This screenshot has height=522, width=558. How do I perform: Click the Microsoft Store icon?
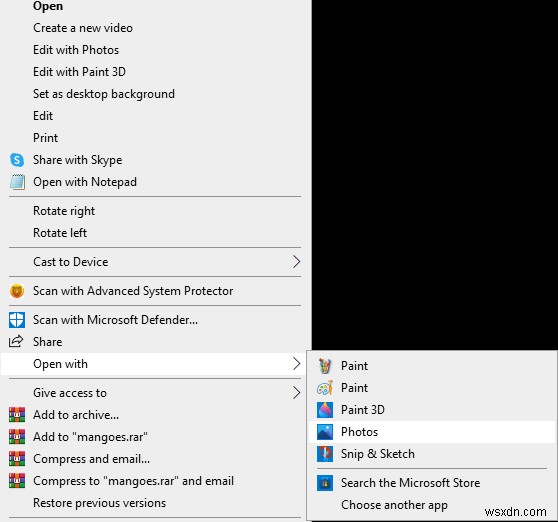pos(325,483)
